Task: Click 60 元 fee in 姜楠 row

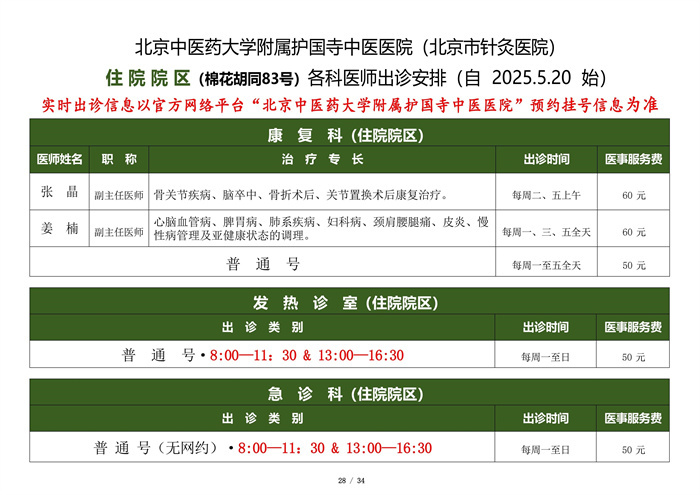Action: pos(633,232)
